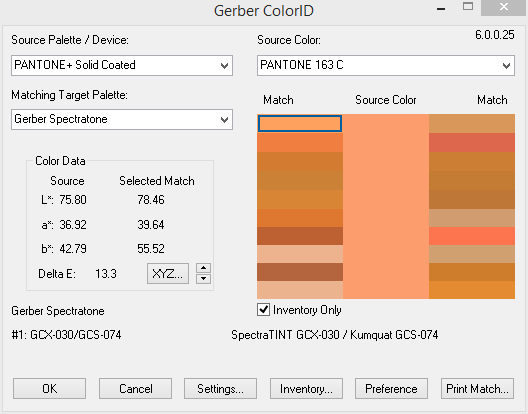Select the eighth tan swatch in right Match column
The image size is (528, 414).
tap(472, 254)
